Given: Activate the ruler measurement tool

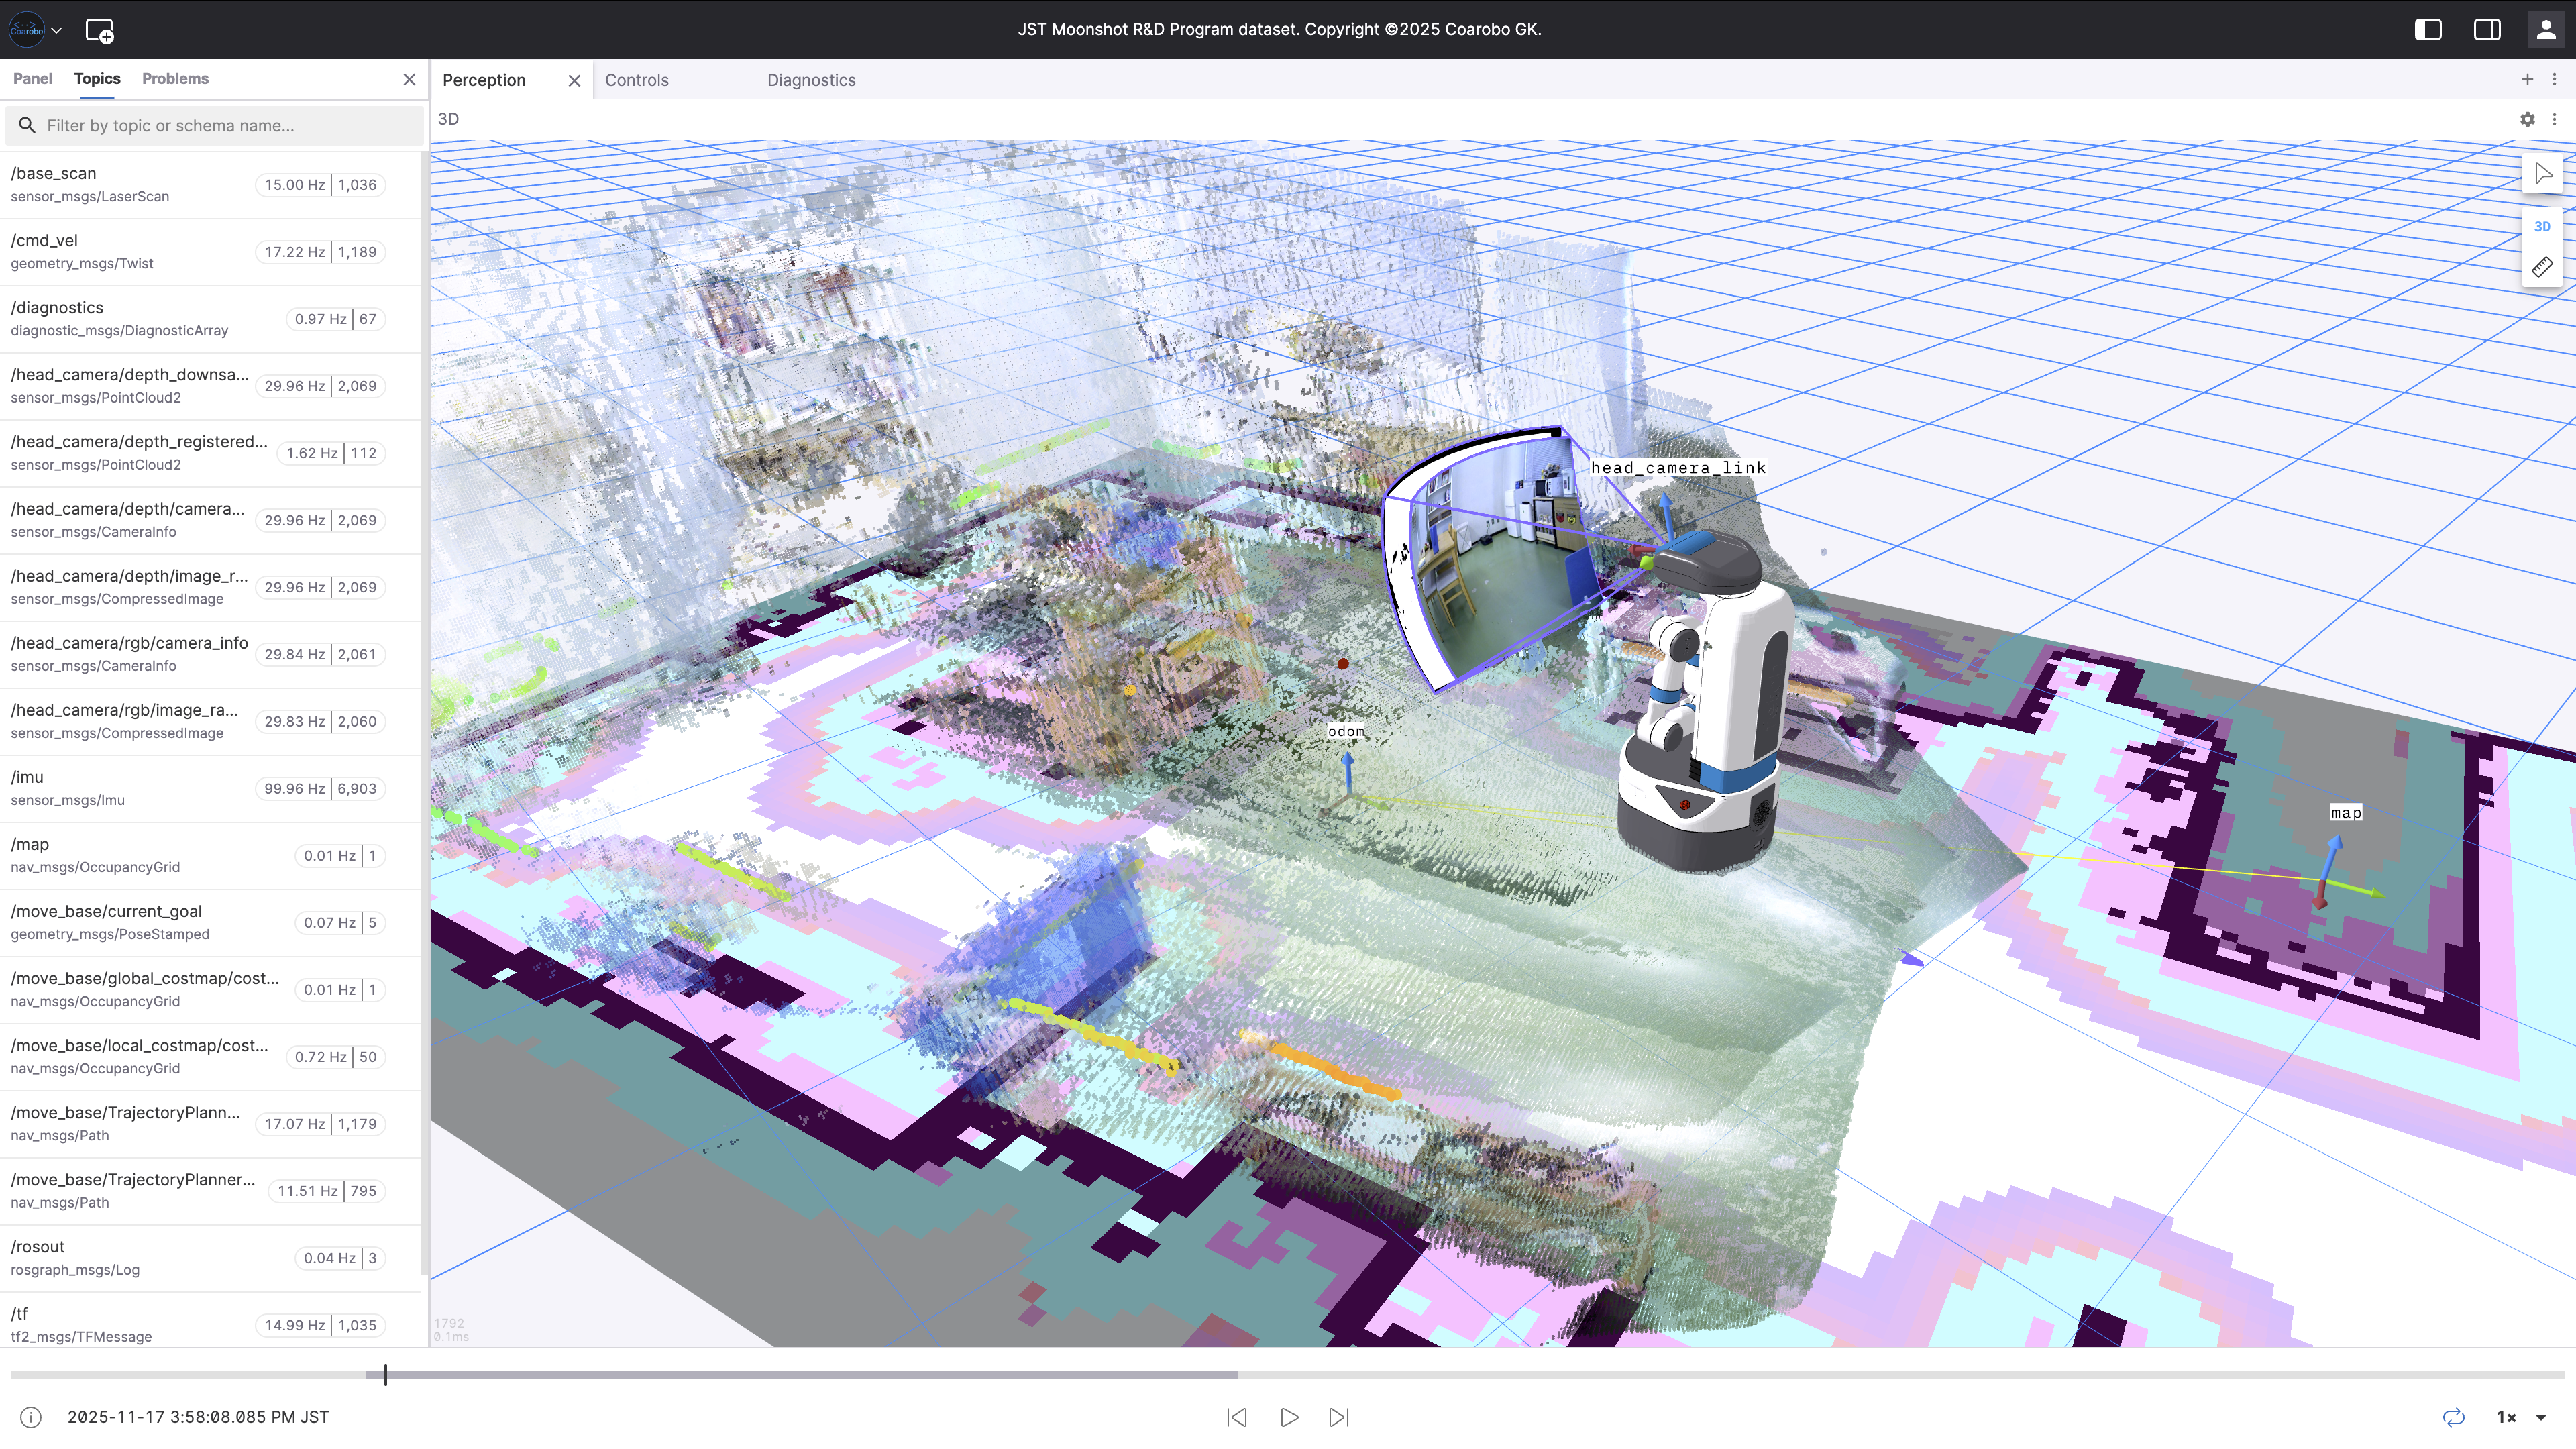Looking at the screenshot, I should pos(2541,265).
